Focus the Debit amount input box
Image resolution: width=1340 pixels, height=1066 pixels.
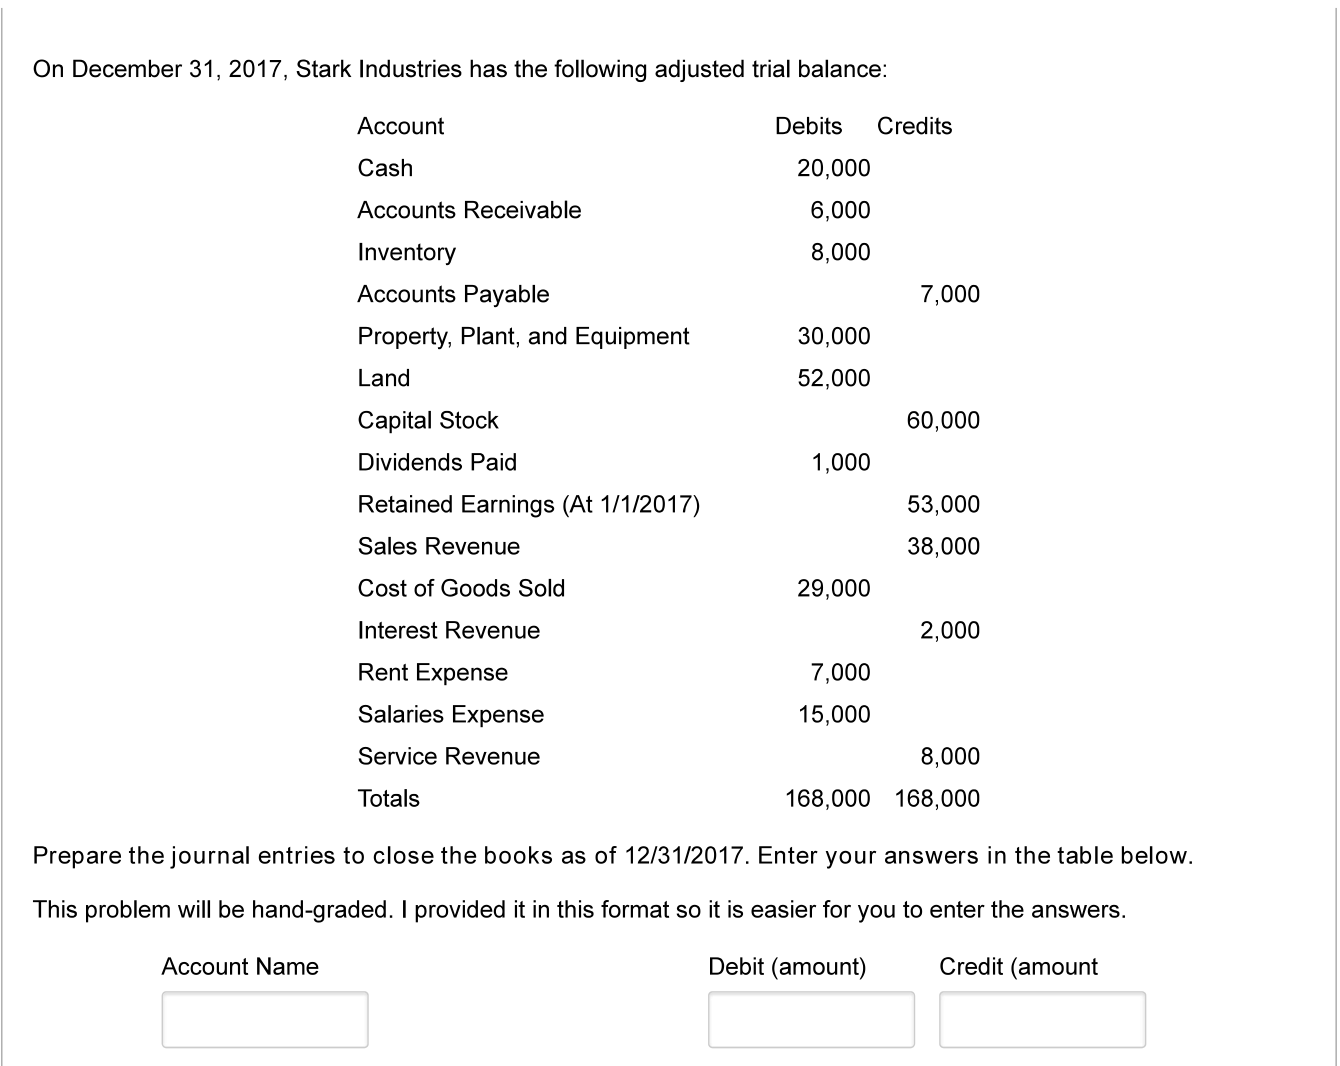coord(811,1019)
